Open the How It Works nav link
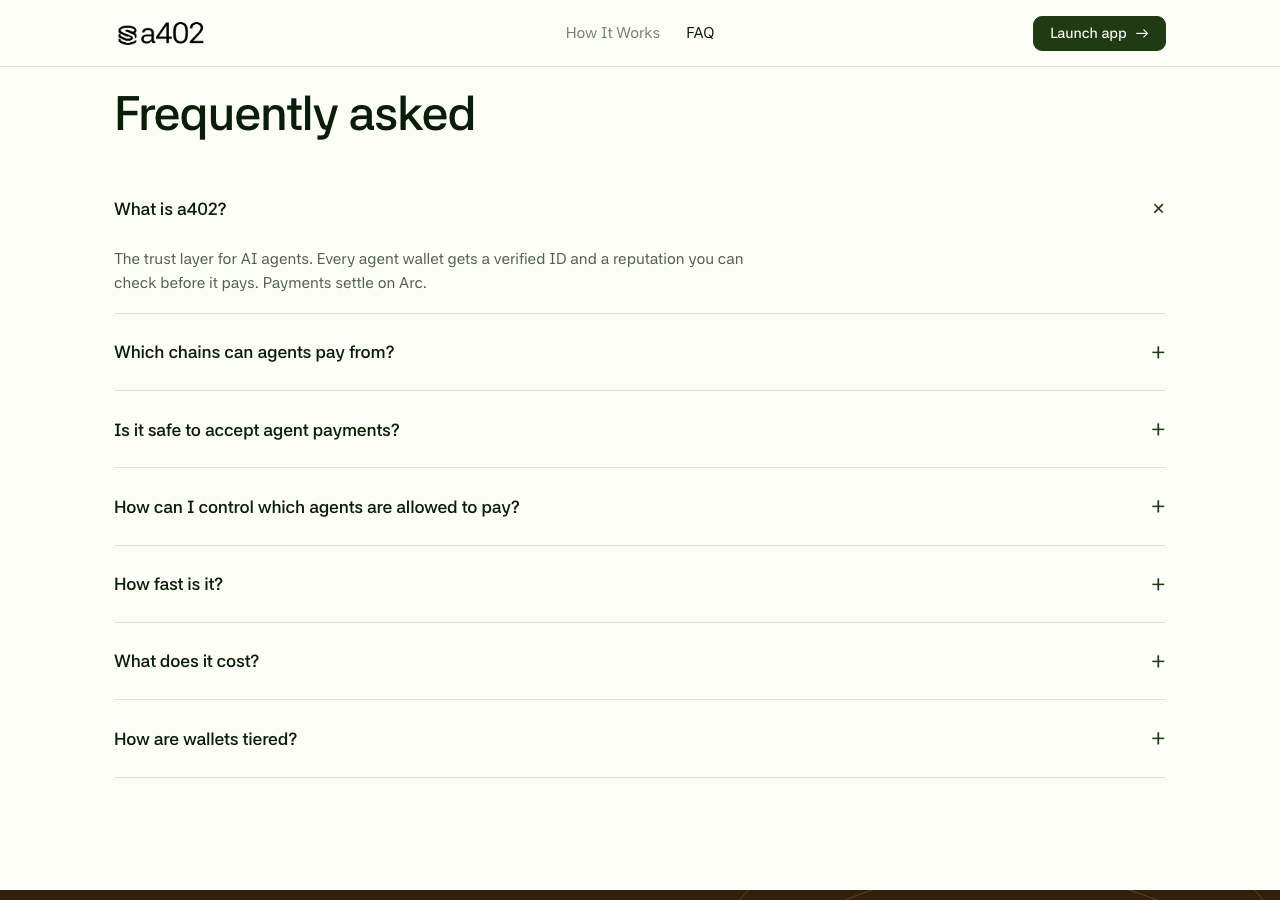Viewport: 1280px width, 900px height. (613, 33)
